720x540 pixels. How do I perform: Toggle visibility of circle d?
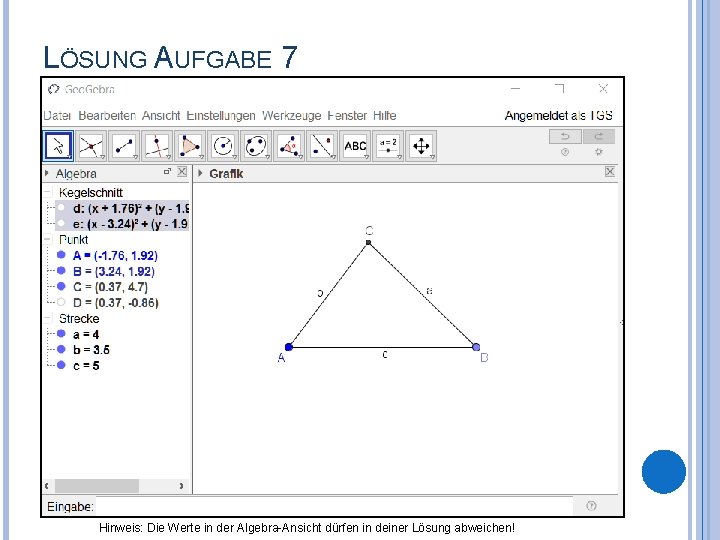point(61,208)
